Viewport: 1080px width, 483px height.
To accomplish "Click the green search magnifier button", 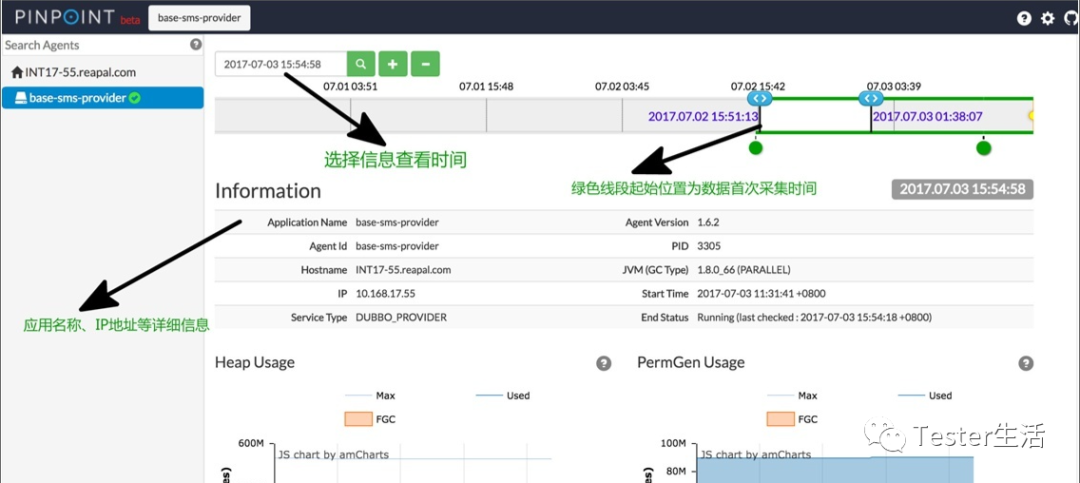I will (x=361, y=64).
